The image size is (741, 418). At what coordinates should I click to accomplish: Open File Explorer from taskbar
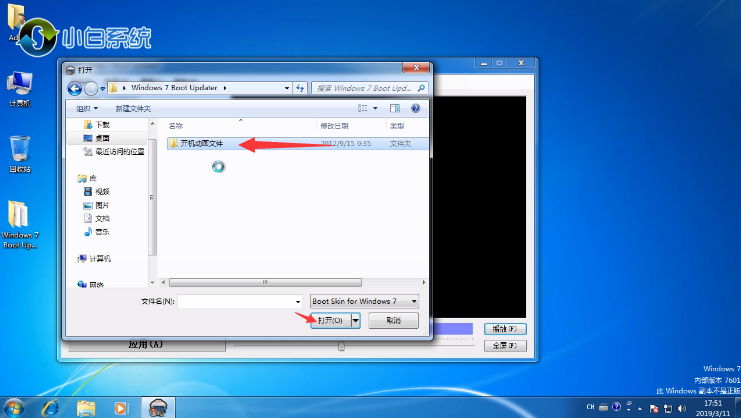click(x=86, y=408)
